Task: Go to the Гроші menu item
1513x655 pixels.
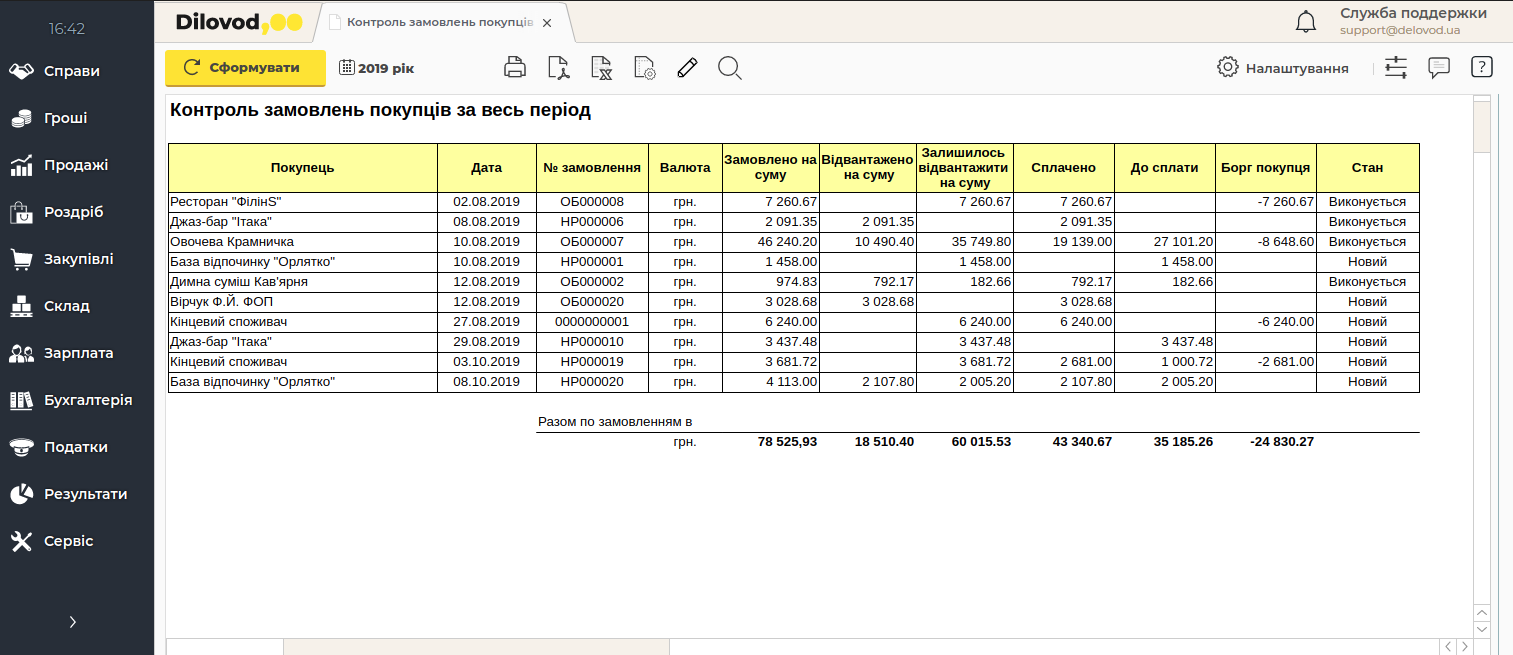Action: [65, 118]
